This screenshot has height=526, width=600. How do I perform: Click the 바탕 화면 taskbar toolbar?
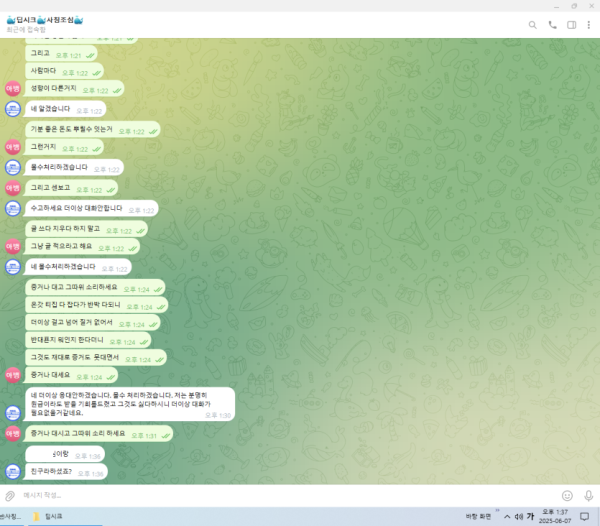[x=478, y=516]
